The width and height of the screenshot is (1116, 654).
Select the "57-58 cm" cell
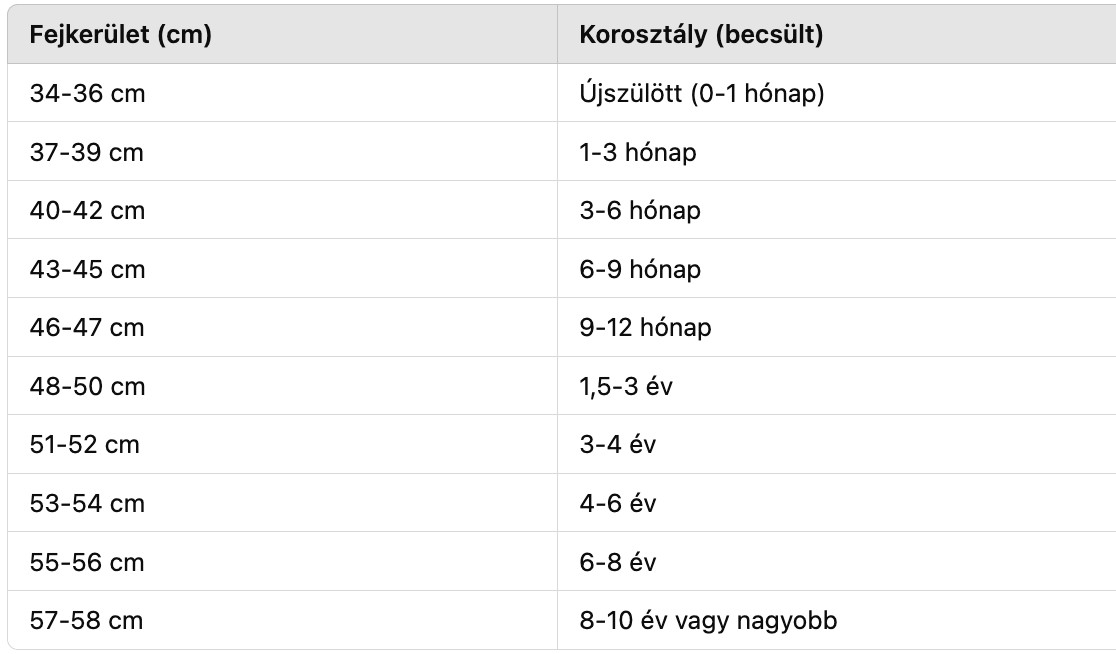click(87, 620)
